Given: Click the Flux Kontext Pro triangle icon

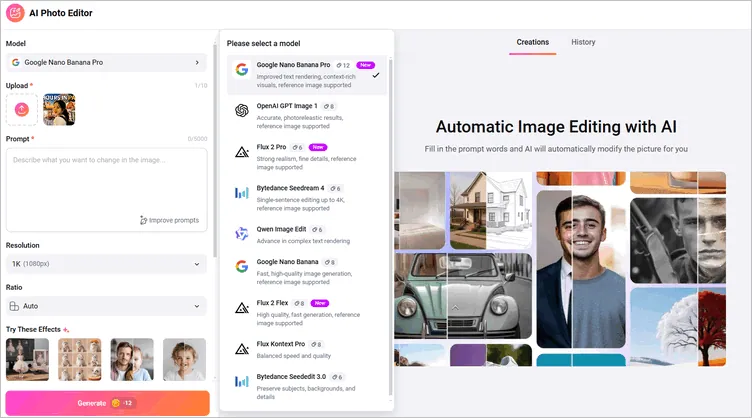Looking at the screenshot, I should (x=242, y=349).
